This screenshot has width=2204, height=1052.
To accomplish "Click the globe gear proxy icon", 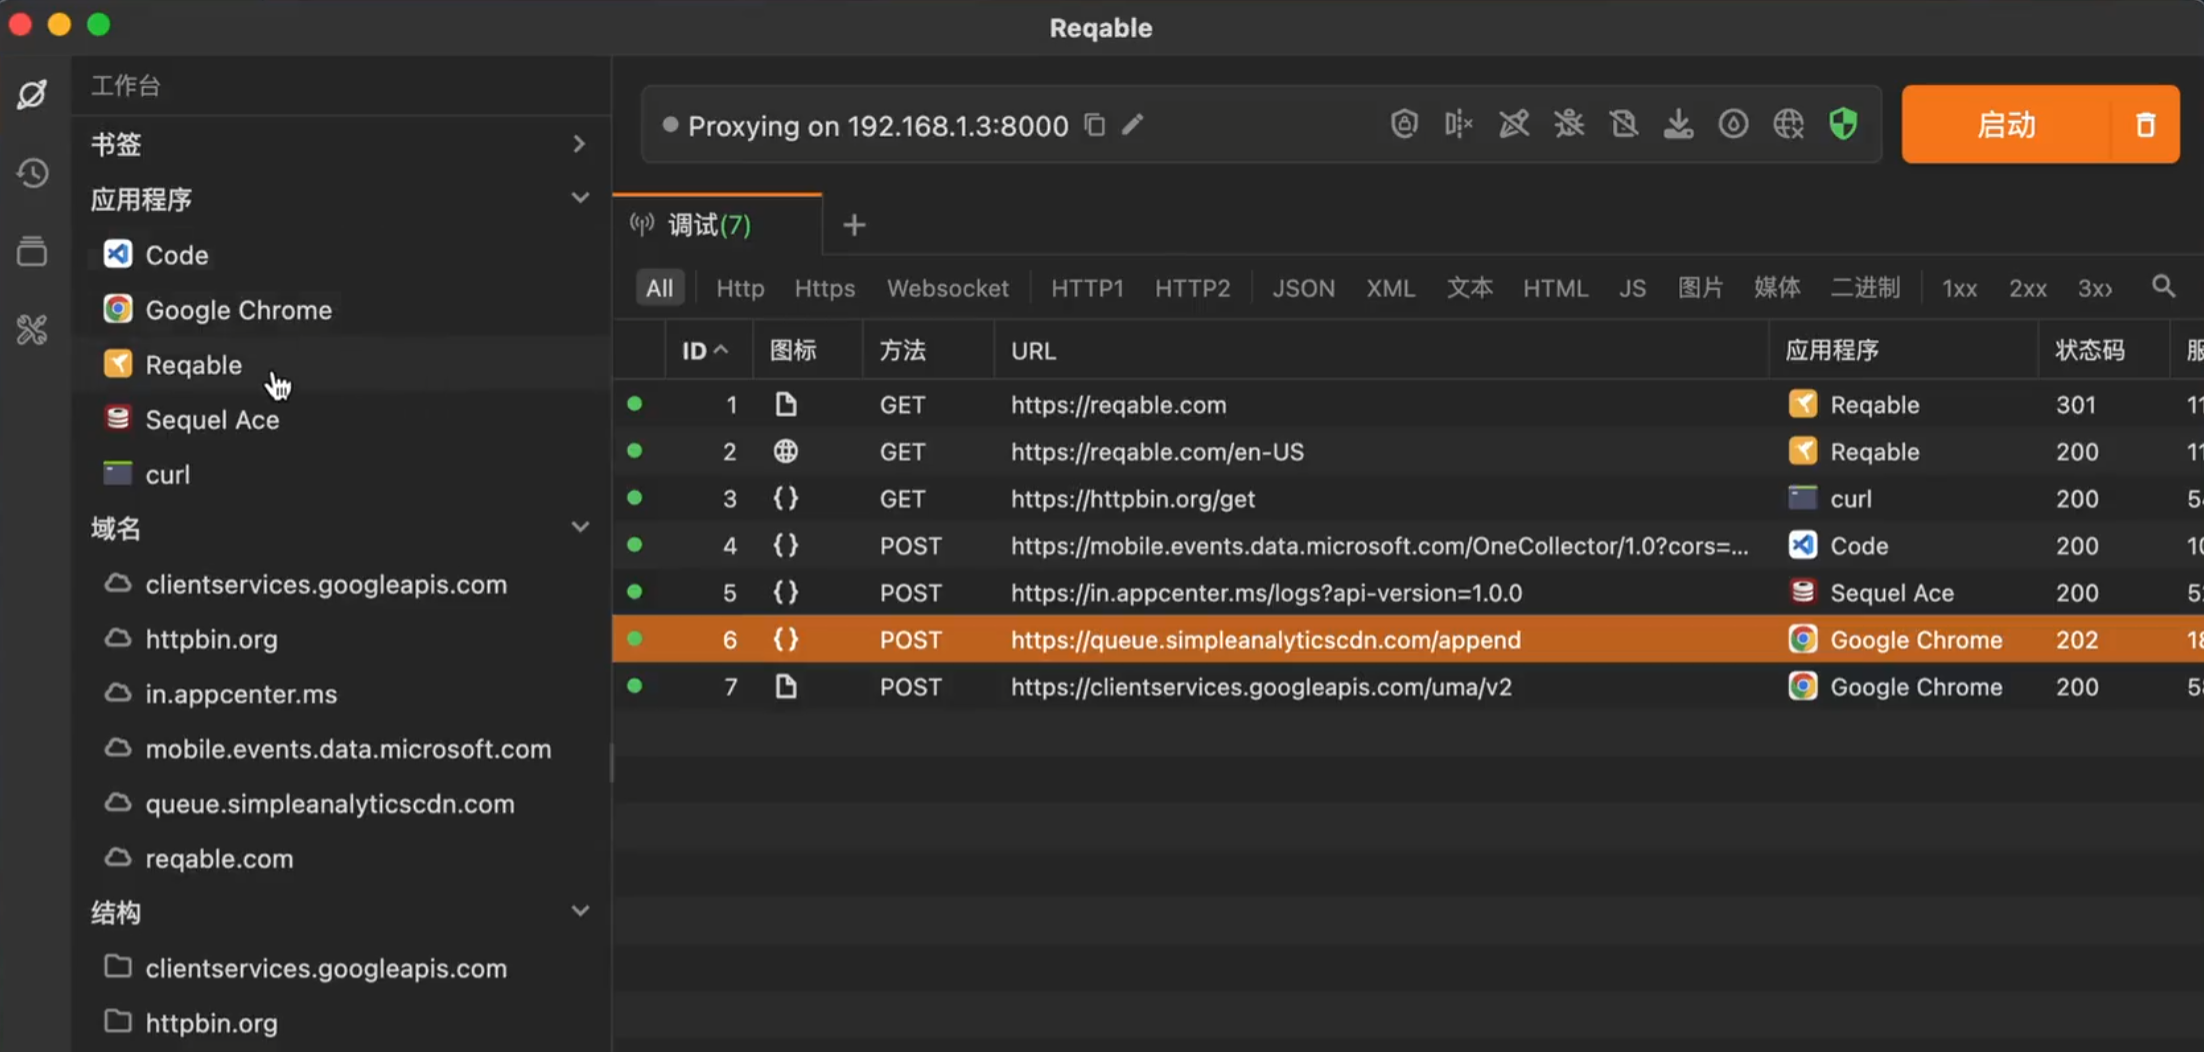I will [1789, 124].
